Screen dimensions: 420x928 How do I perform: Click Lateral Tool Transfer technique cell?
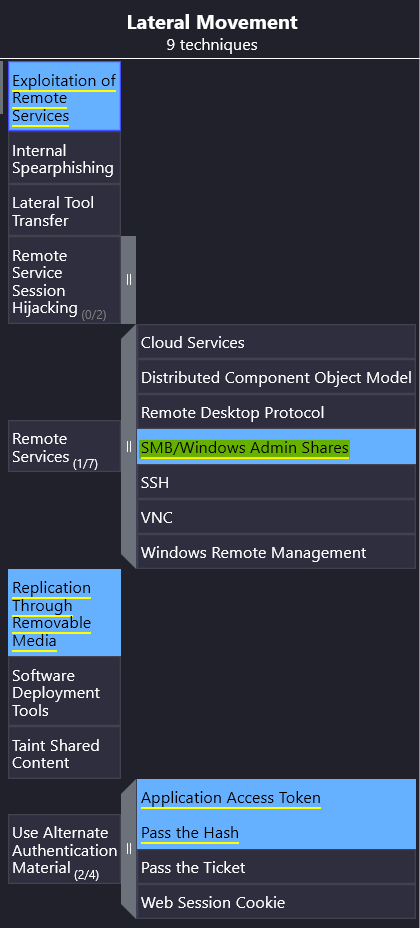tap(64, 211)
